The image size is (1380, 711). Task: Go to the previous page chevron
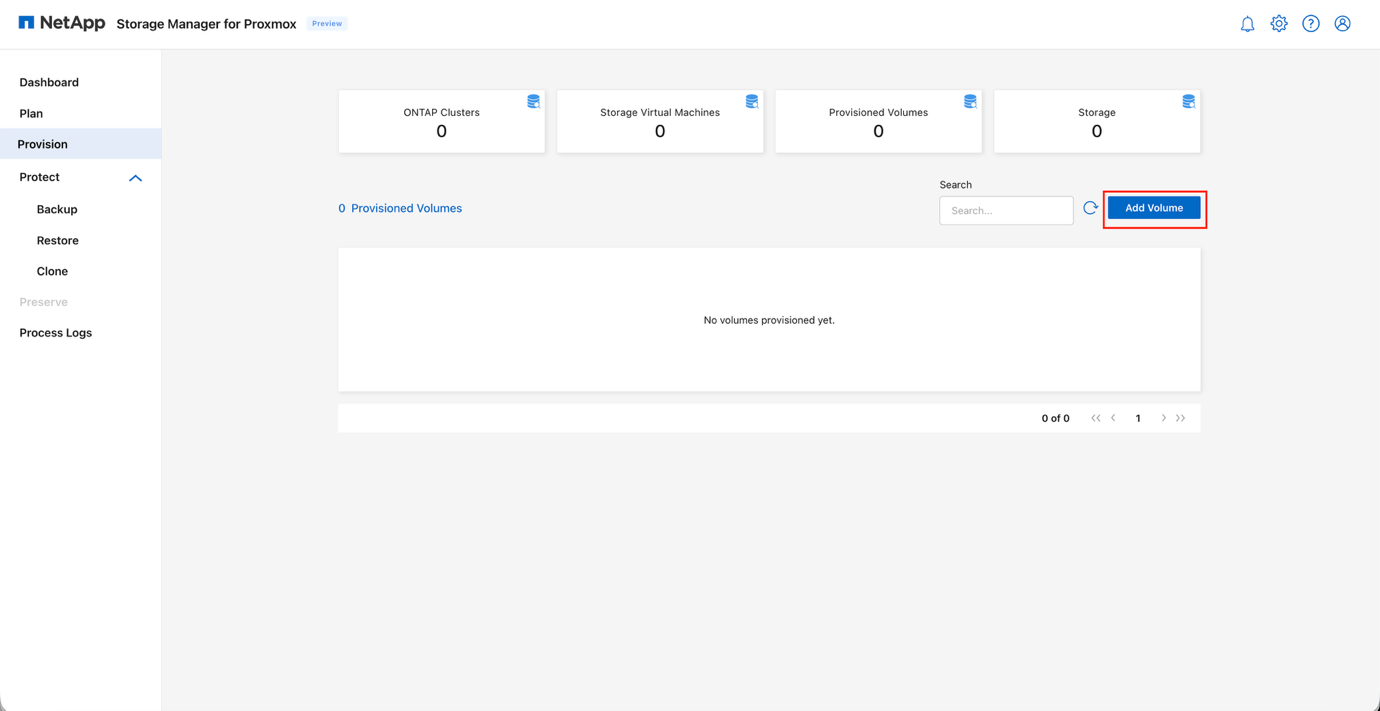coord(1113,418)
